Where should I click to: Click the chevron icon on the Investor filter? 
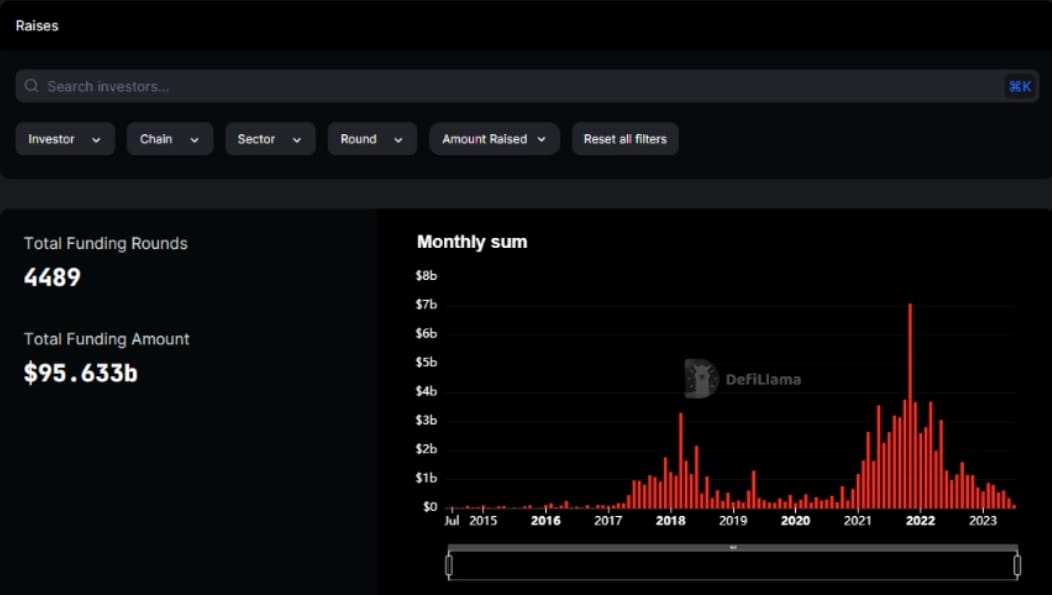point(97,139)
